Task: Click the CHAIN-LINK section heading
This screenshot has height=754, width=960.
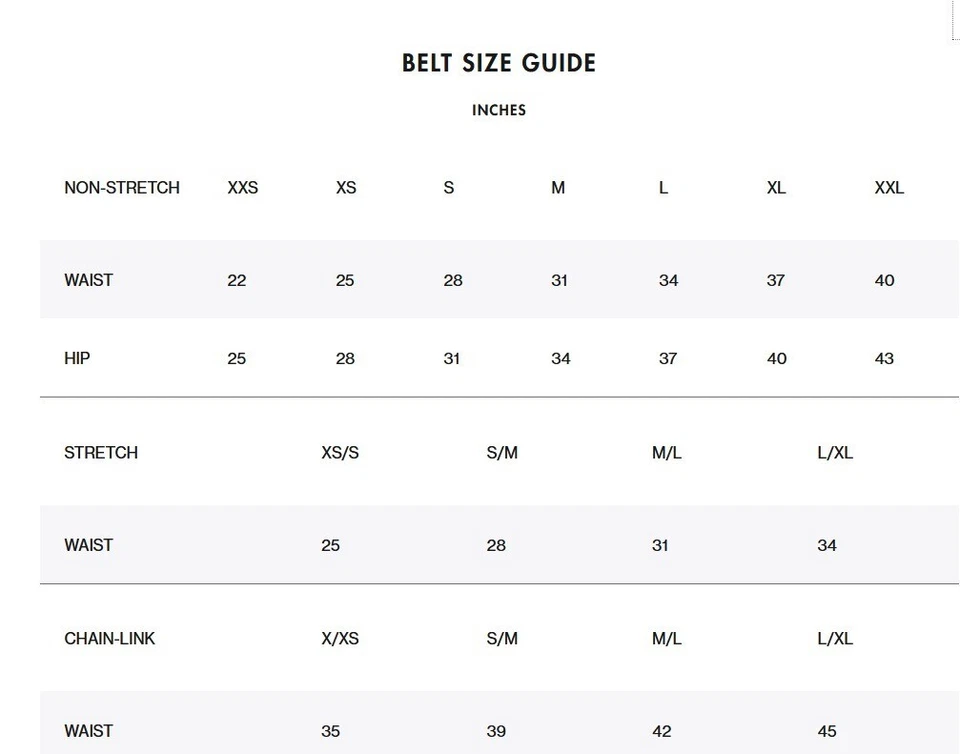Action: tap(109, 638)
